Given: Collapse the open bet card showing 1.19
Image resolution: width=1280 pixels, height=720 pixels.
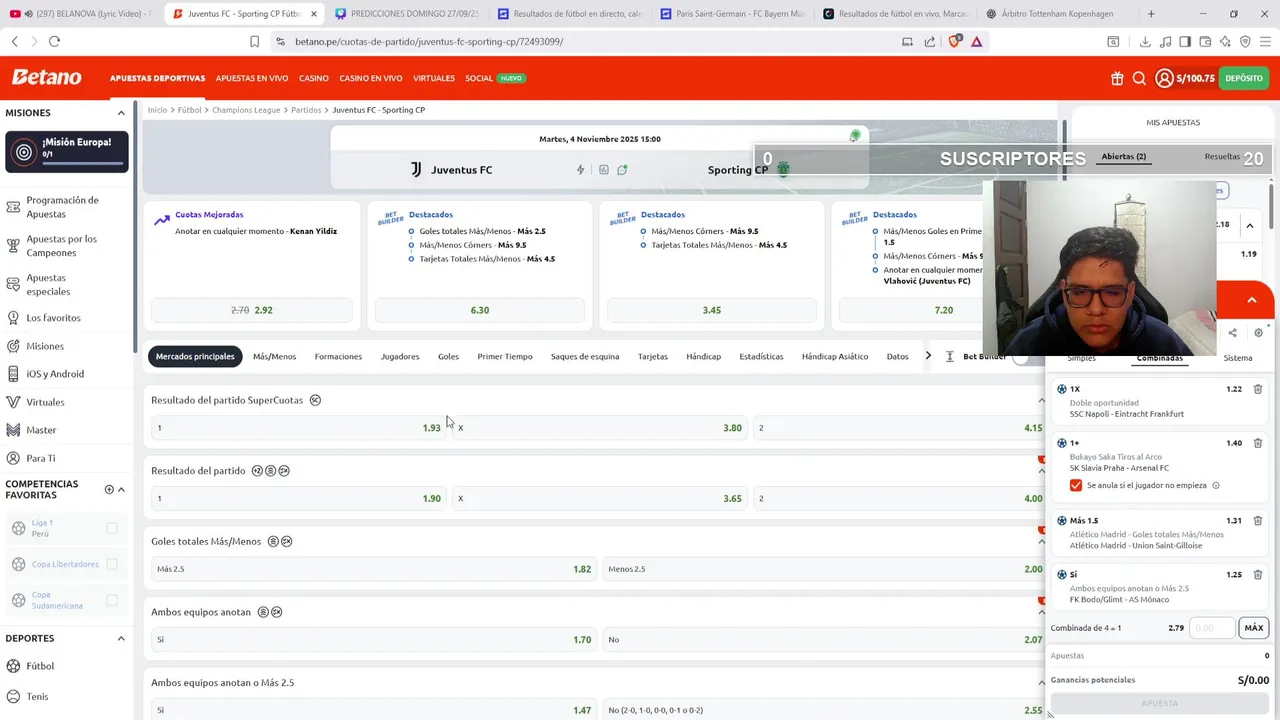Looking at the screenshot, I should coord(1250,225).
